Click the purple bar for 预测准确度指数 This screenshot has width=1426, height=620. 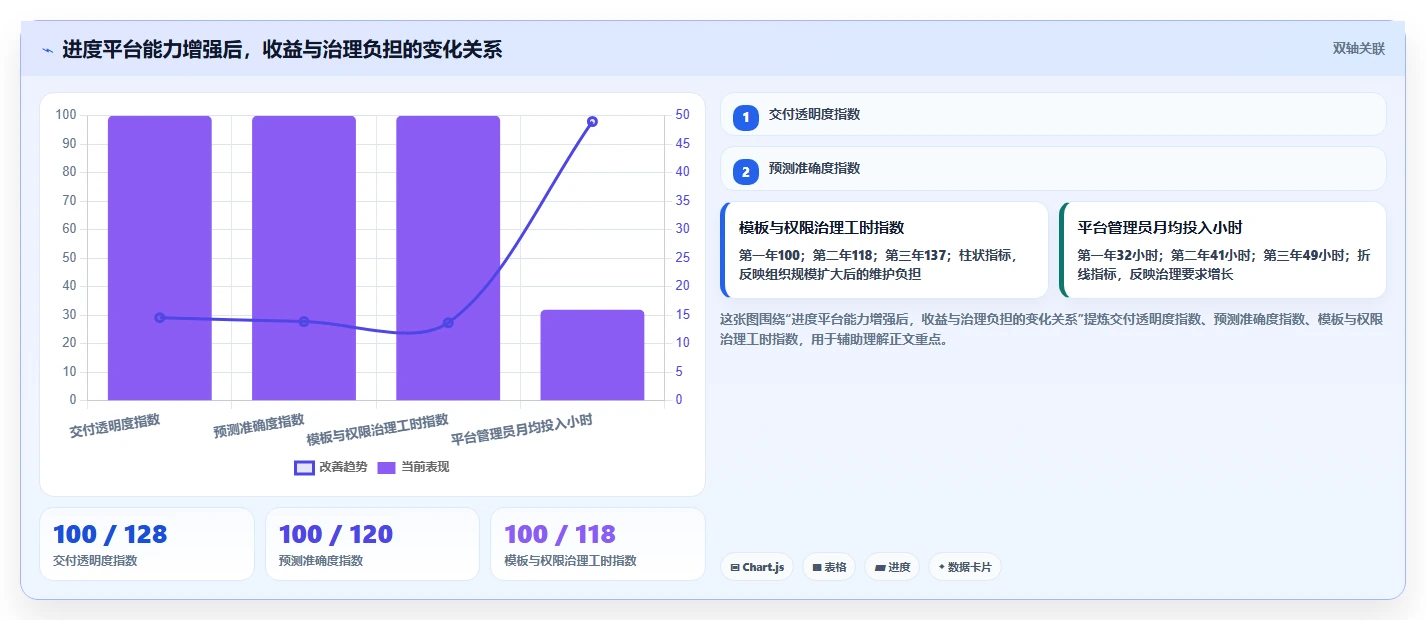pyautogui.click(x=304, y=258)
